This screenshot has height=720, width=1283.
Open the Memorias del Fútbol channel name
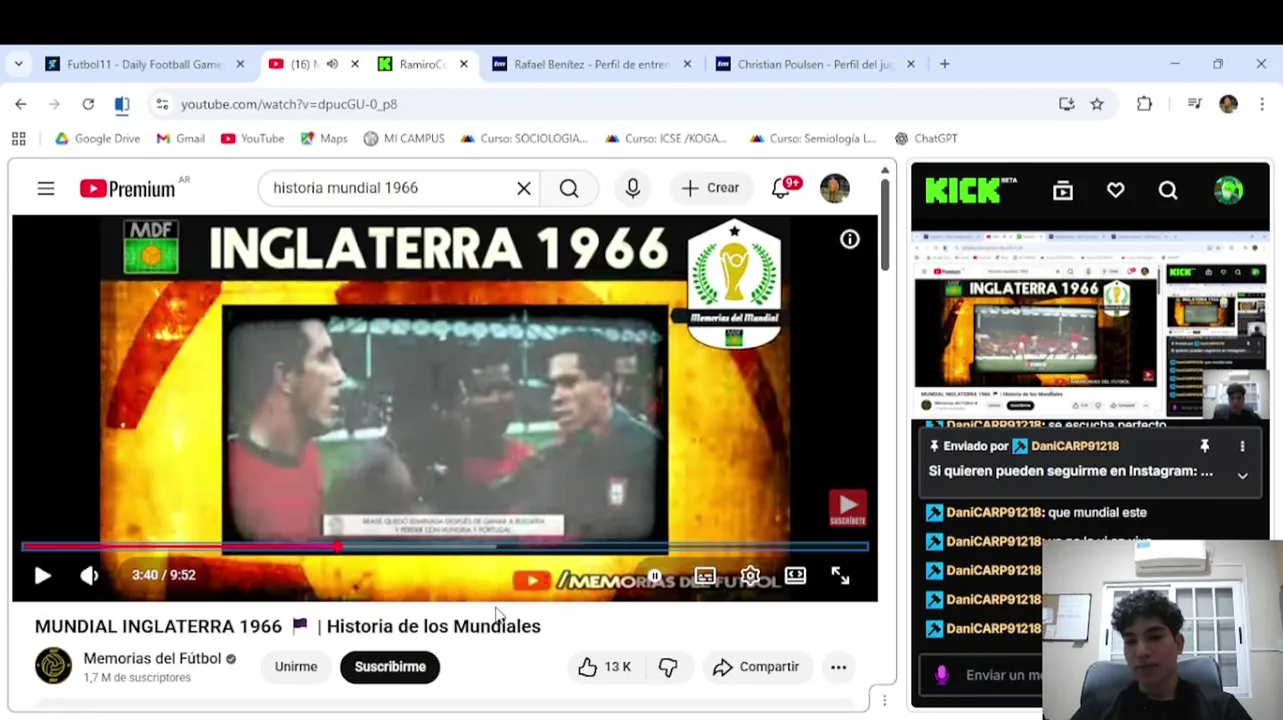point(152,658)
